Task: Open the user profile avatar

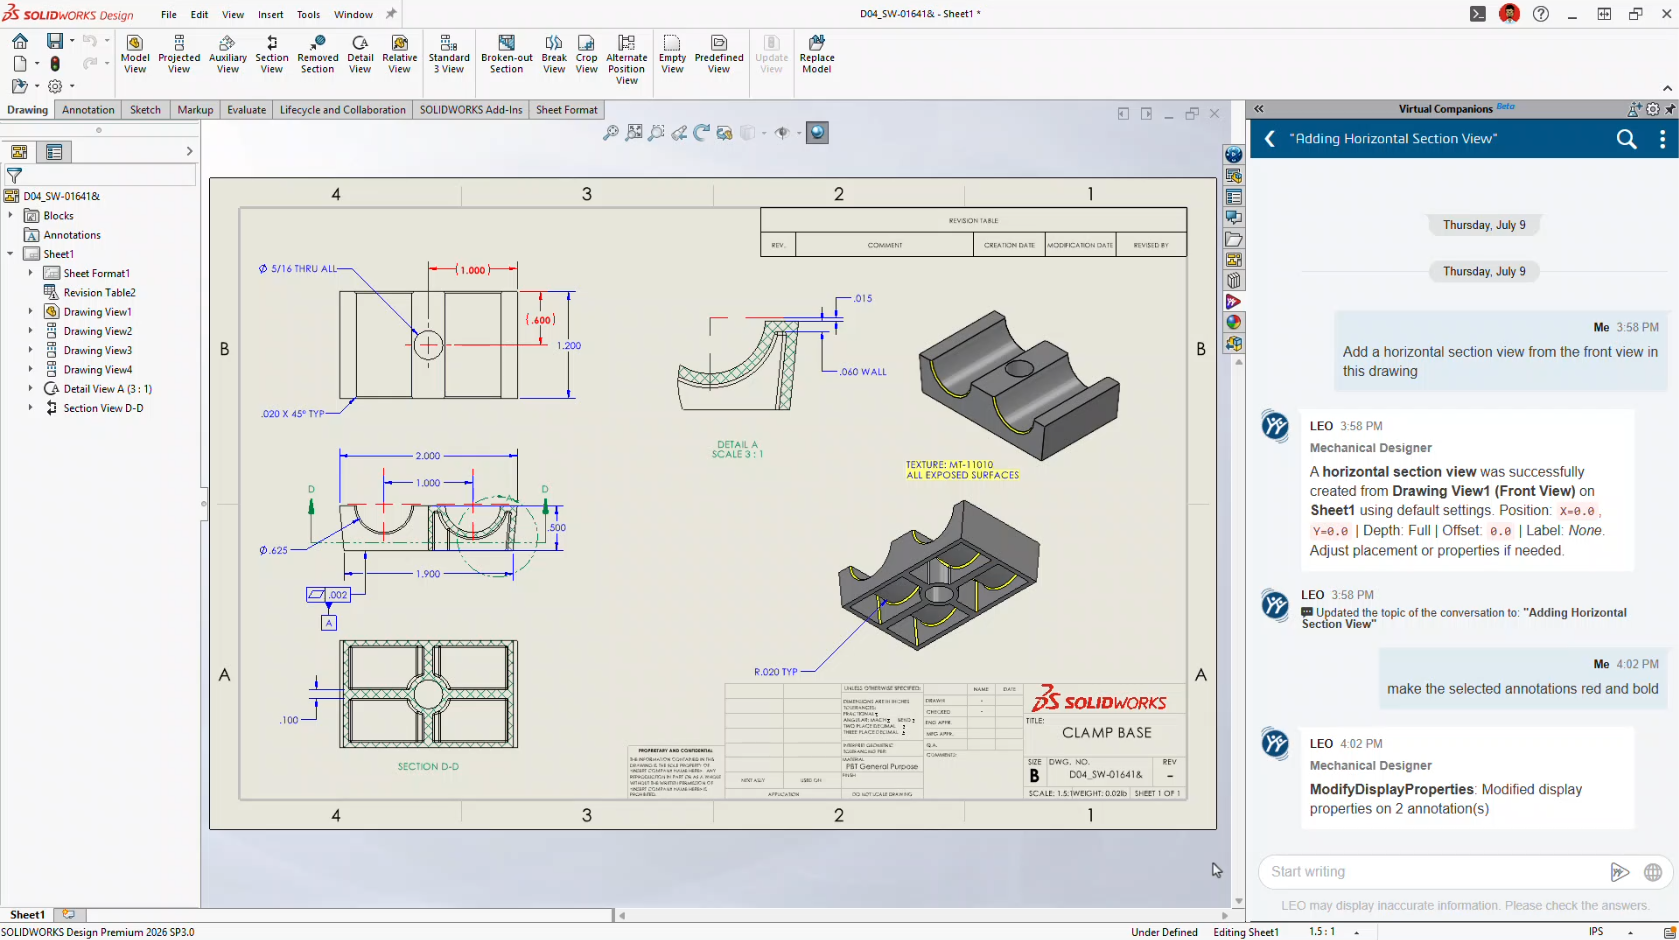Action: point(1510,14)
